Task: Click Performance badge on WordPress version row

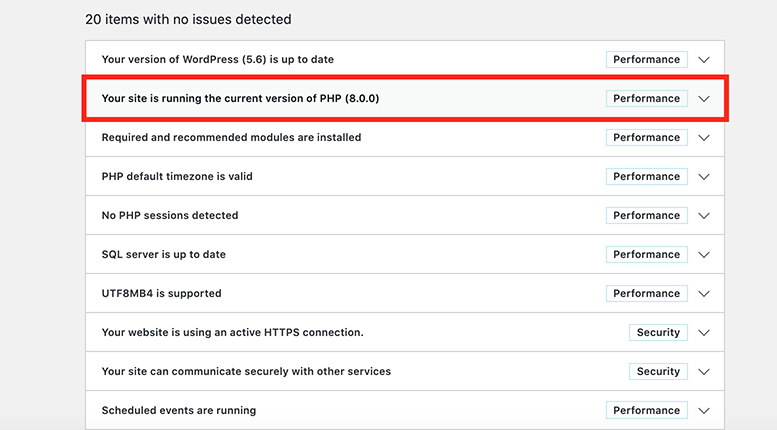Action: pos(646,60)
